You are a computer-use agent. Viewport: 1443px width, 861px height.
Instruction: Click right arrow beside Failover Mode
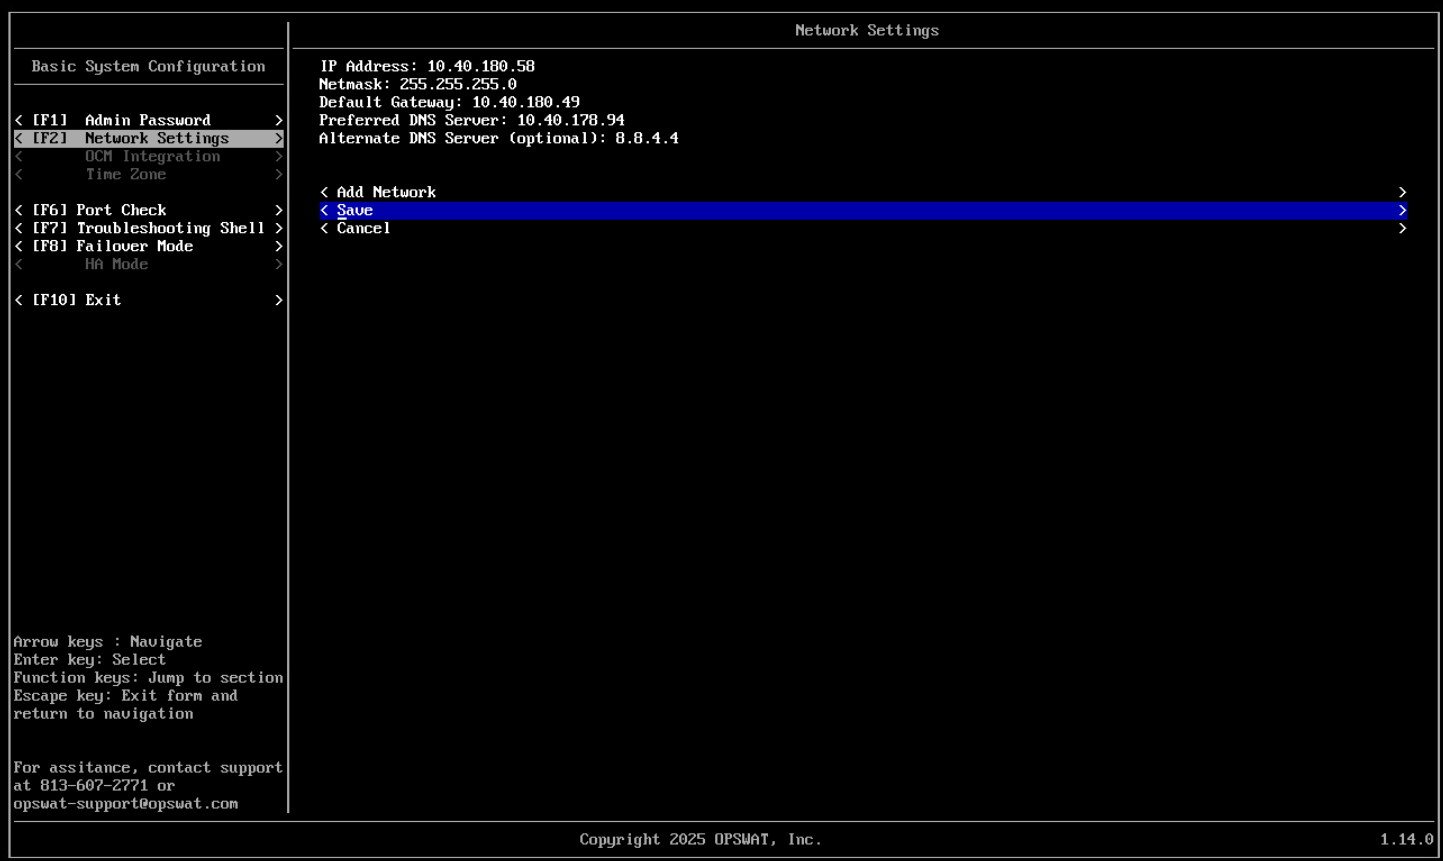[279, 246]
